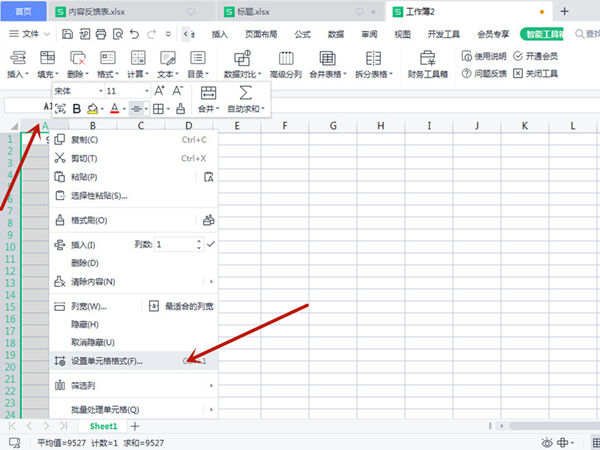The height and width of the screenshot is (450, 600).
Task: Switch to the 页面布局 ribbon tab
Action: [261, 34]
